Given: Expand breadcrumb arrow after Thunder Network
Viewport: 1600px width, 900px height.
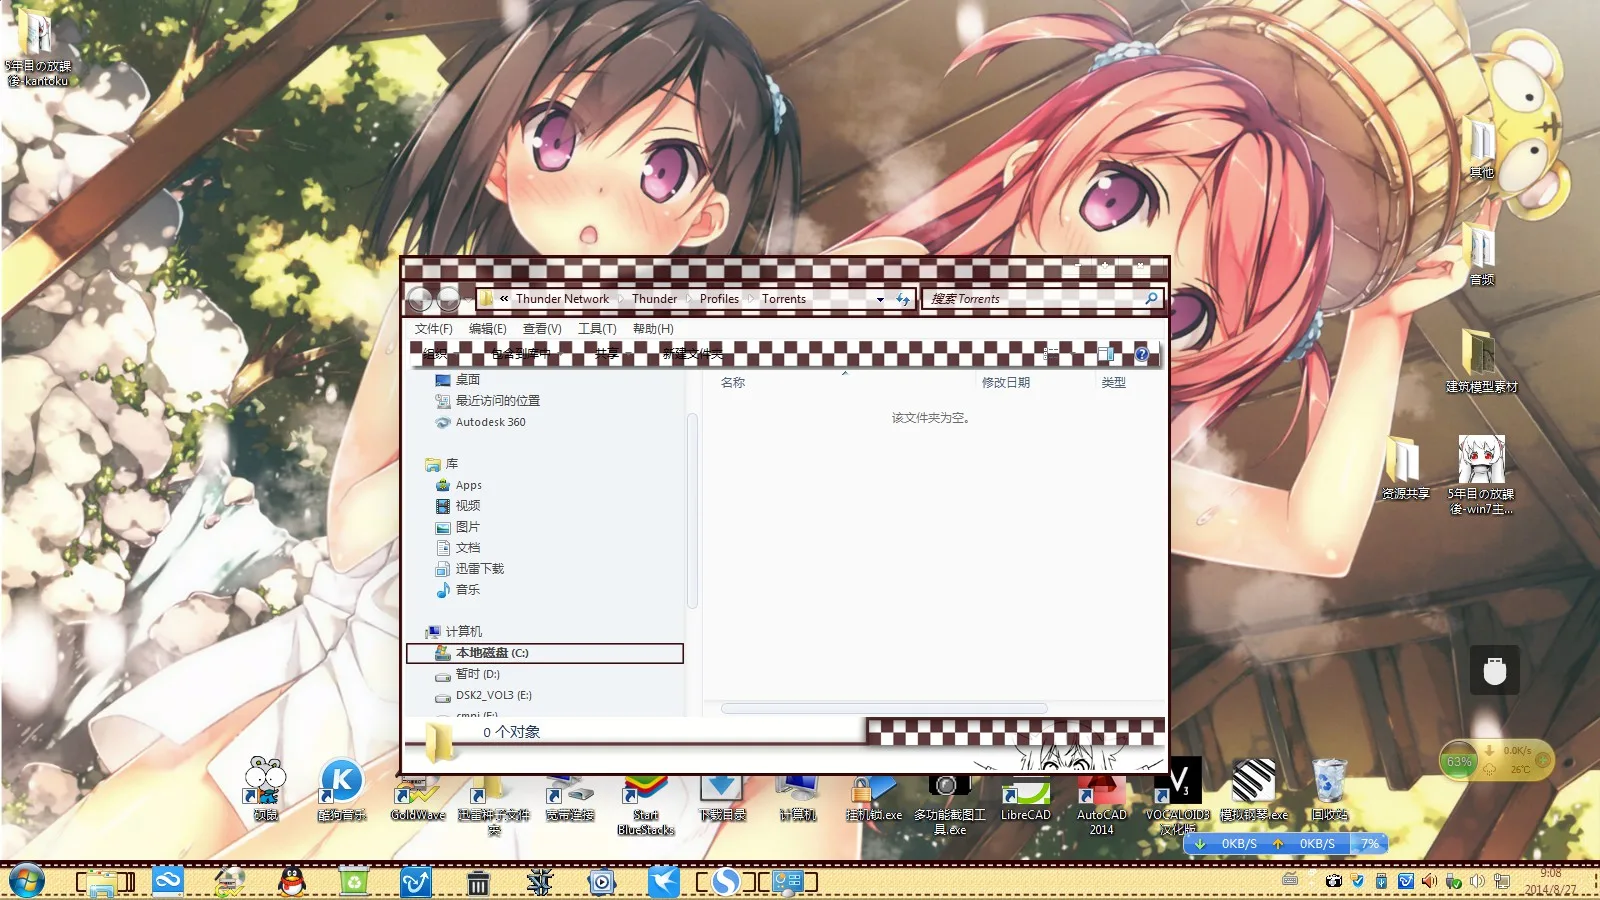Looking at the screenshot, I should pos(620,299).
